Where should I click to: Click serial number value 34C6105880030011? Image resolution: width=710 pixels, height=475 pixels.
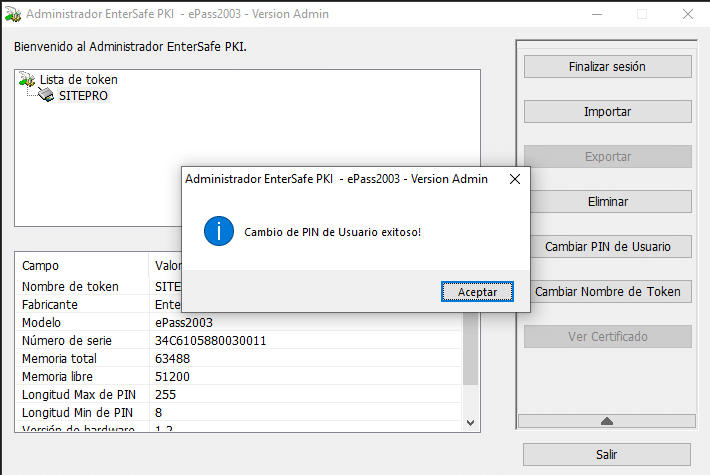[211, 341]
